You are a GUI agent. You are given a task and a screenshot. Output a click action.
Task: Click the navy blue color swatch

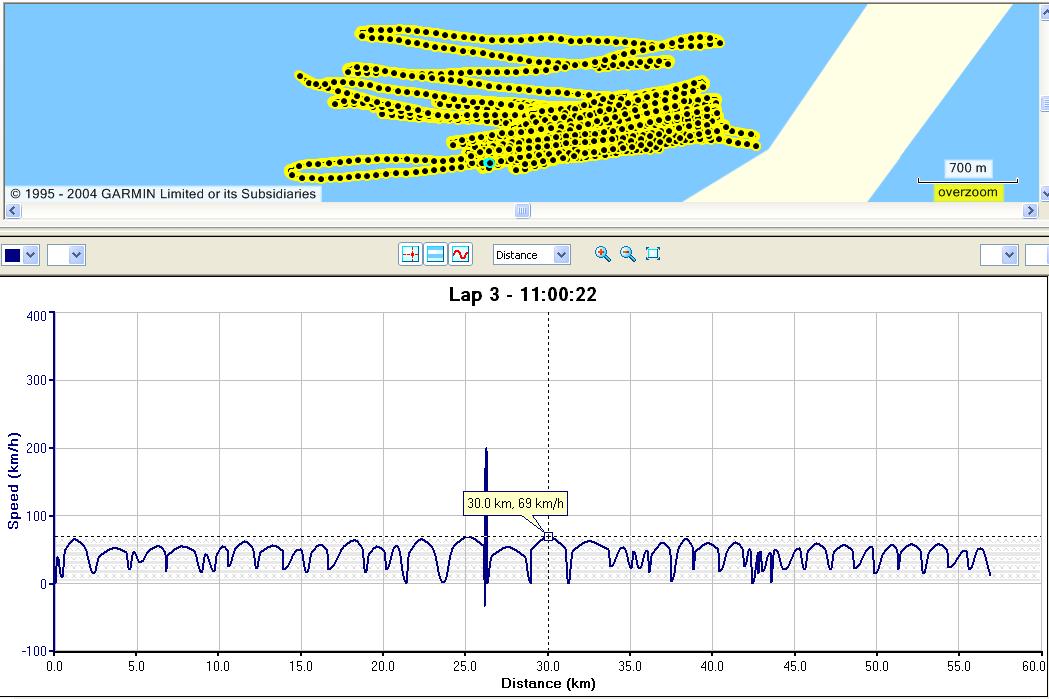[11, 255]
